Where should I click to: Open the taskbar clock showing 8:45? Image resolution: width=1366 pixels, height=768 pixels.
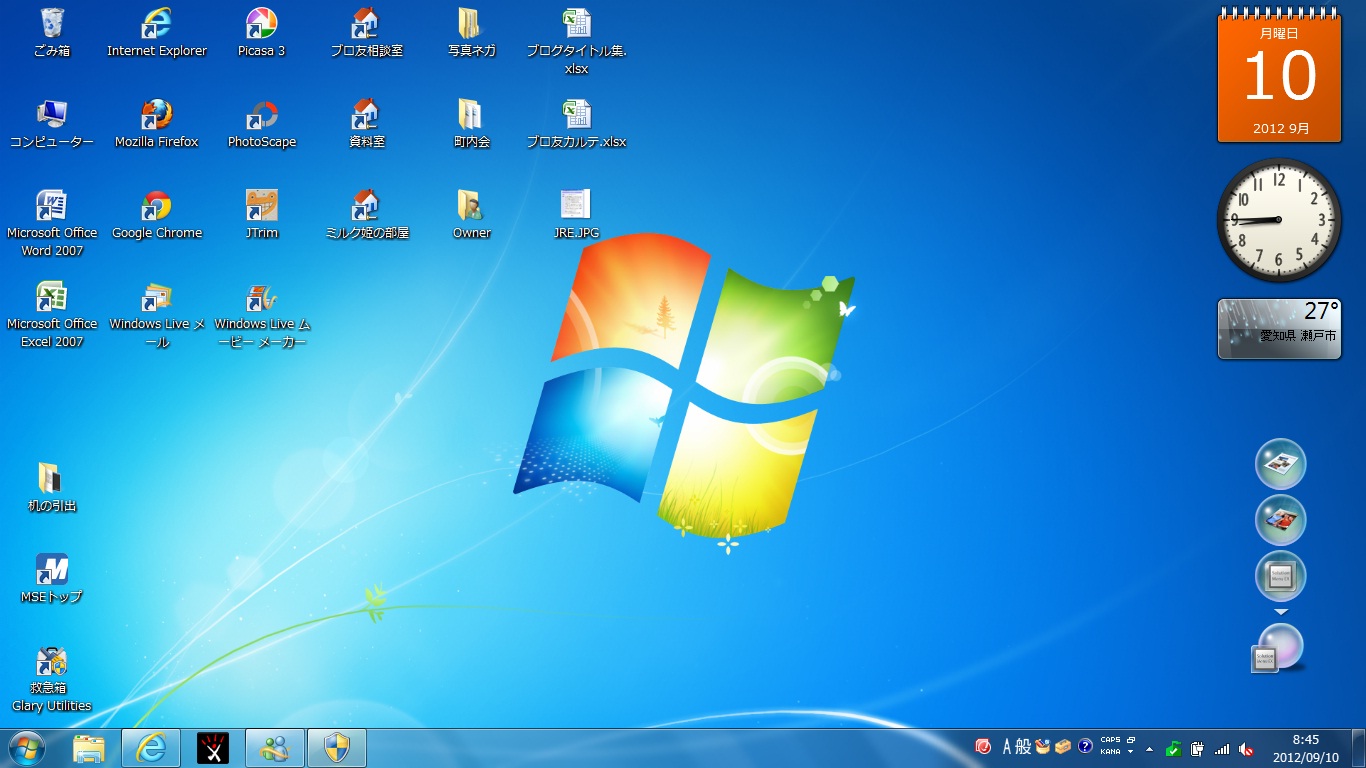coord(1306,748)
